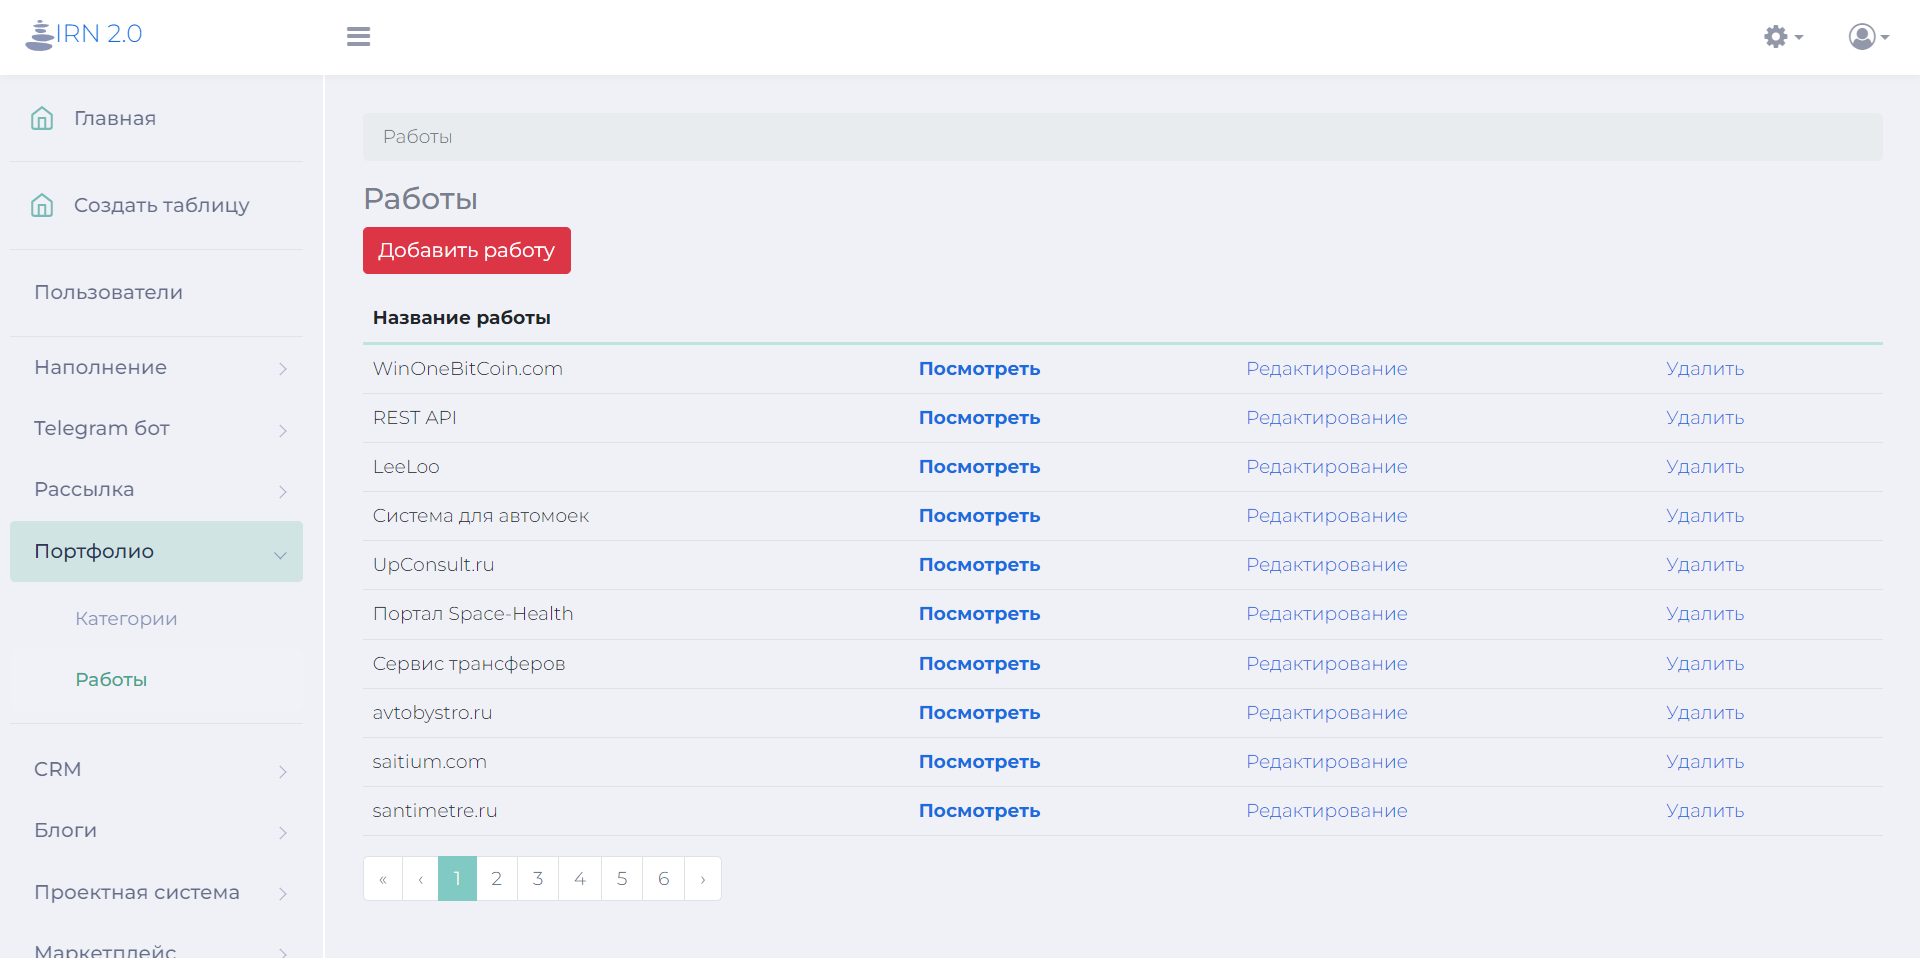Click the home icon beside Главная
This screenshot has width=1920, height=958.
(42, 118)
